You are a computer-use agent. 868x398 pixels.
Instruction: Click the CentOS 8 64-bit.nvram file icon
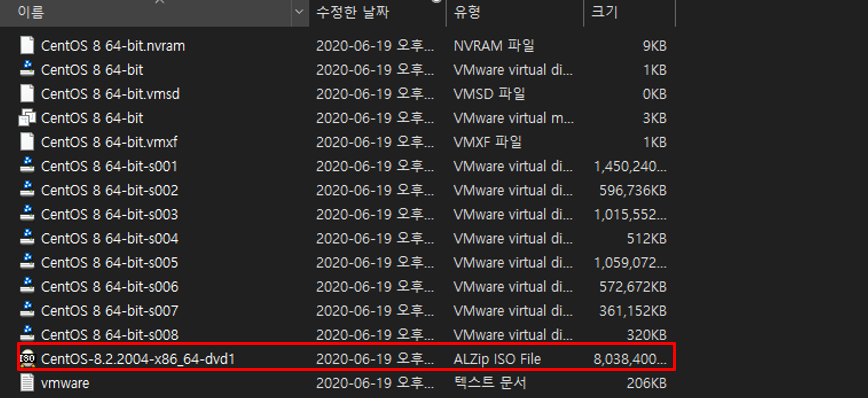(27, 45)
